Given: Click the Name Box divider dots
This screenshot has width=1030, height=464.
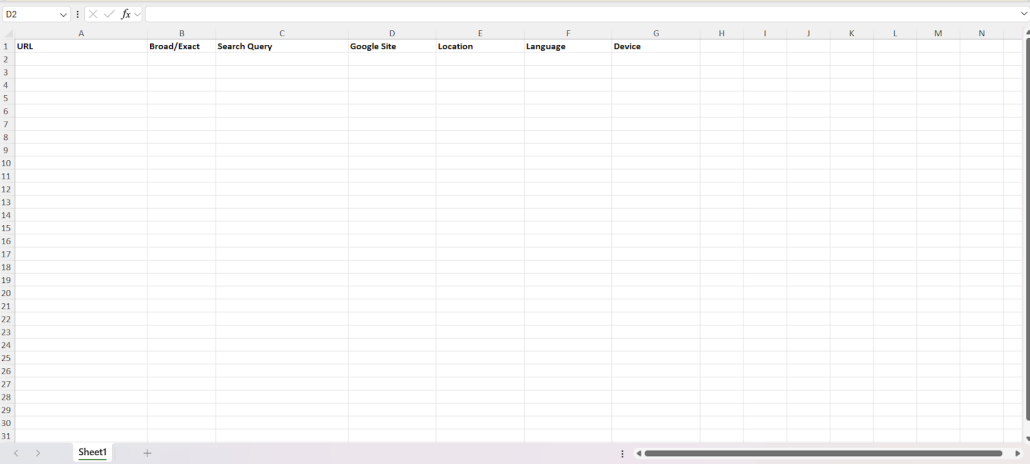Looking at the screenshot, I should click(x=78, y=14).
